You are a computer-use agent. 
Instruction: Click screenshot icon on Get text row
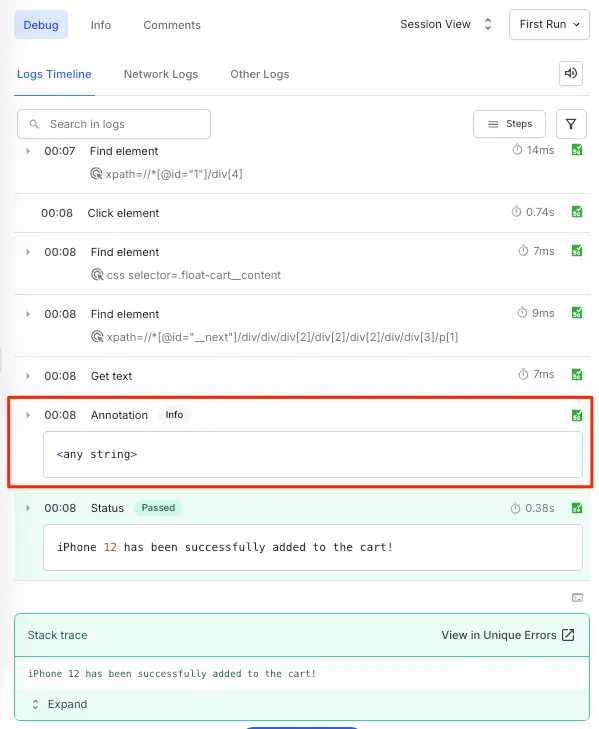577,375
